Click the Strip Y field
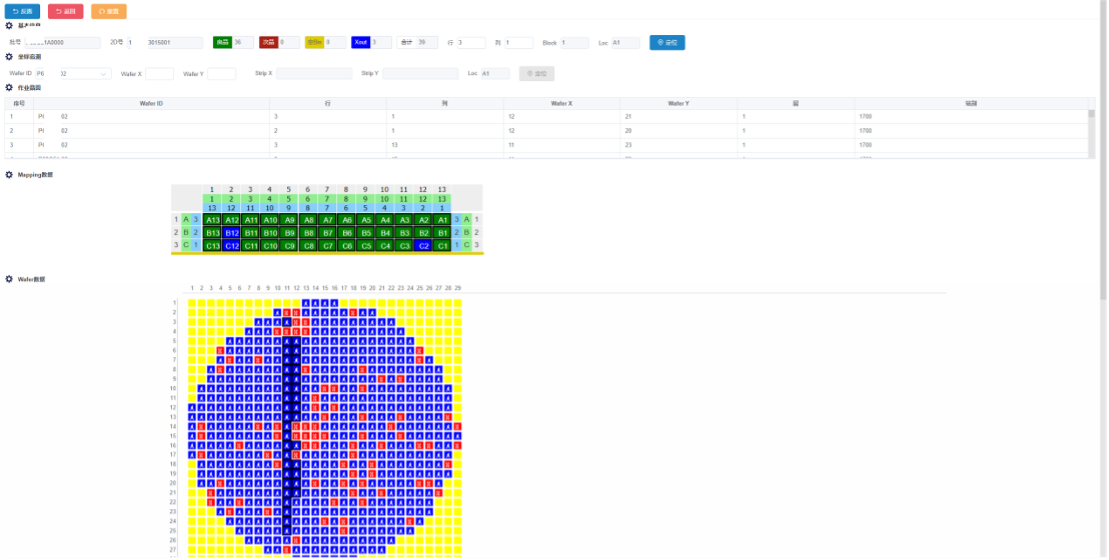Image resolution: width=1109 pixels, height=560 pixels. point(420,74)
